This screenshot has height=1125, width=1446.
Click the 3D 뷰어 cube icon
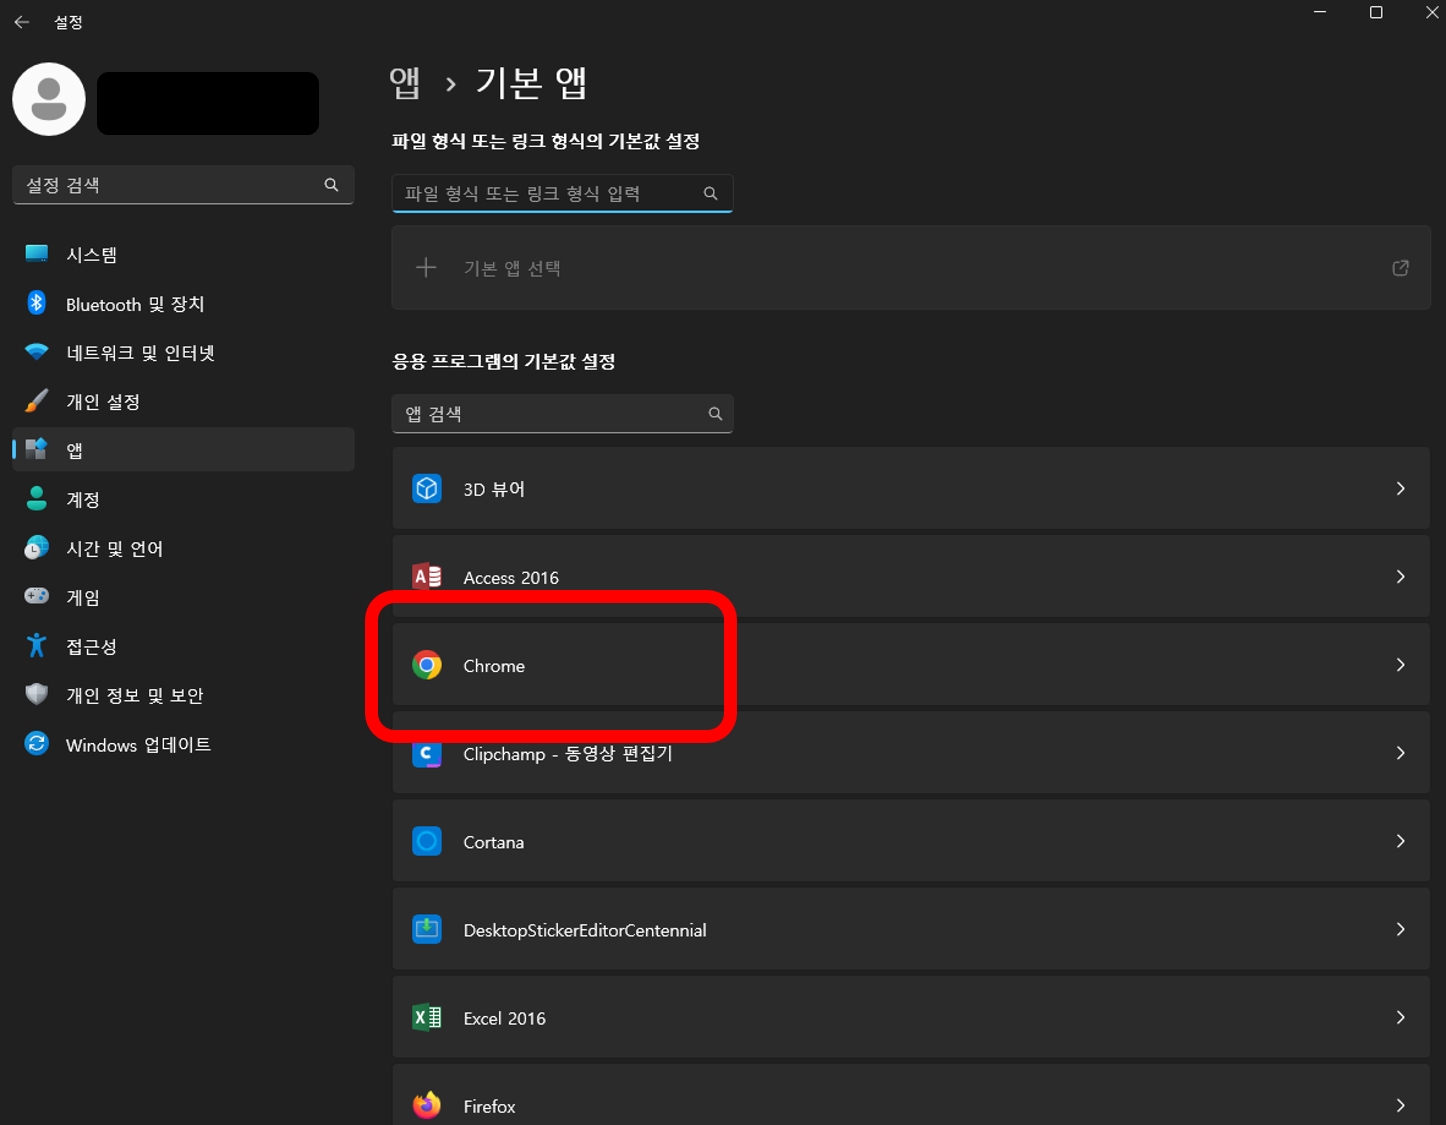pos(427,489)
